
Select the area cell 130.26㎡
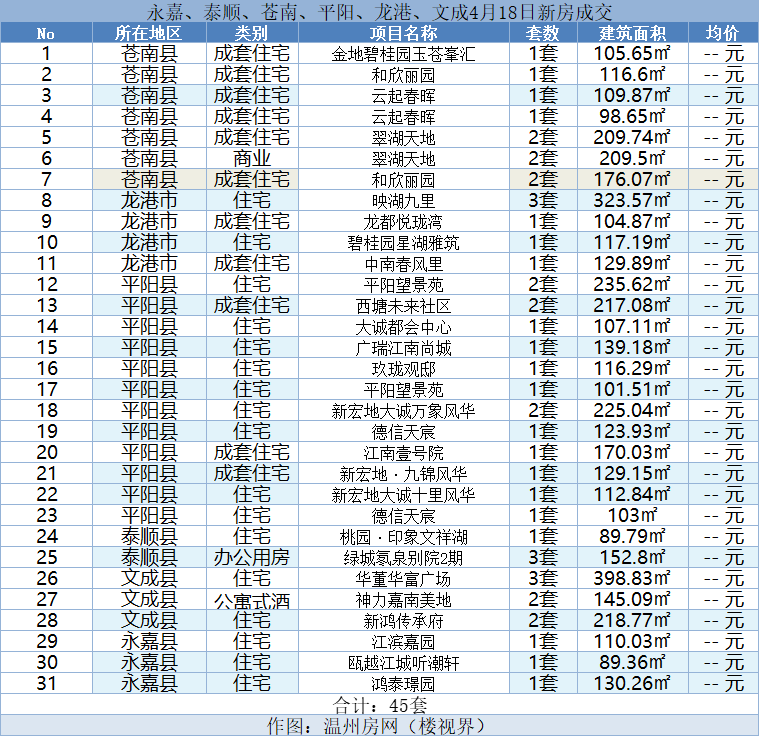632,684
